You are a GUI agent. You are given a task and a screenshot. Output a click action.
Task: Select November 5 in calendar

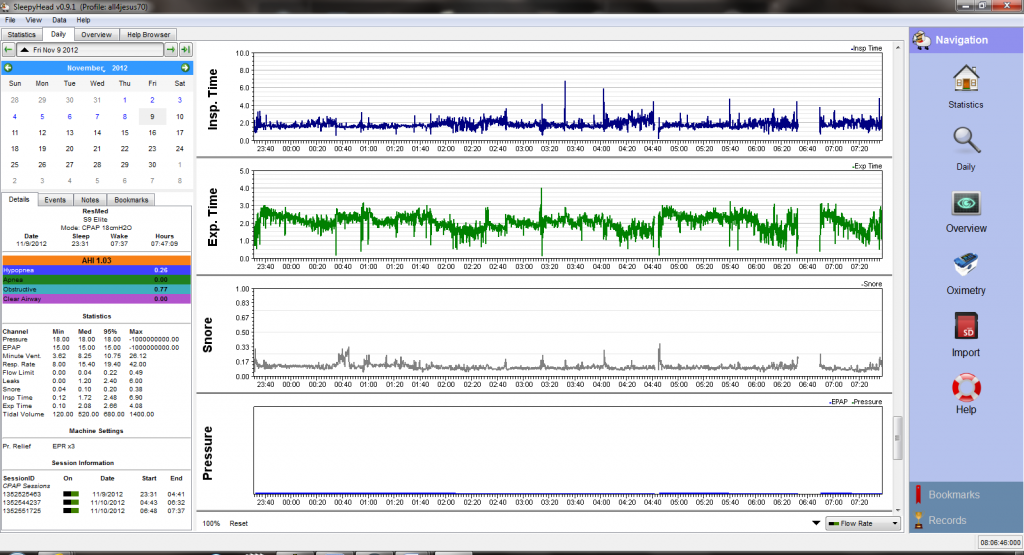[42, 117]
